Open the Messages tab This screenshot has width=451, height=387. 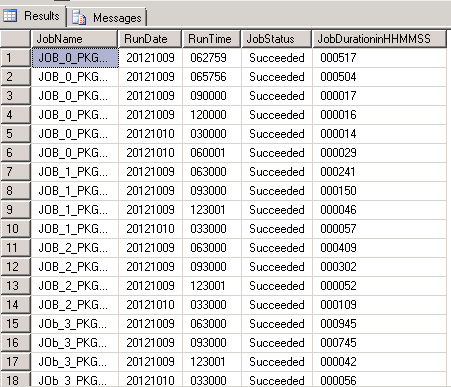[107, 17]
